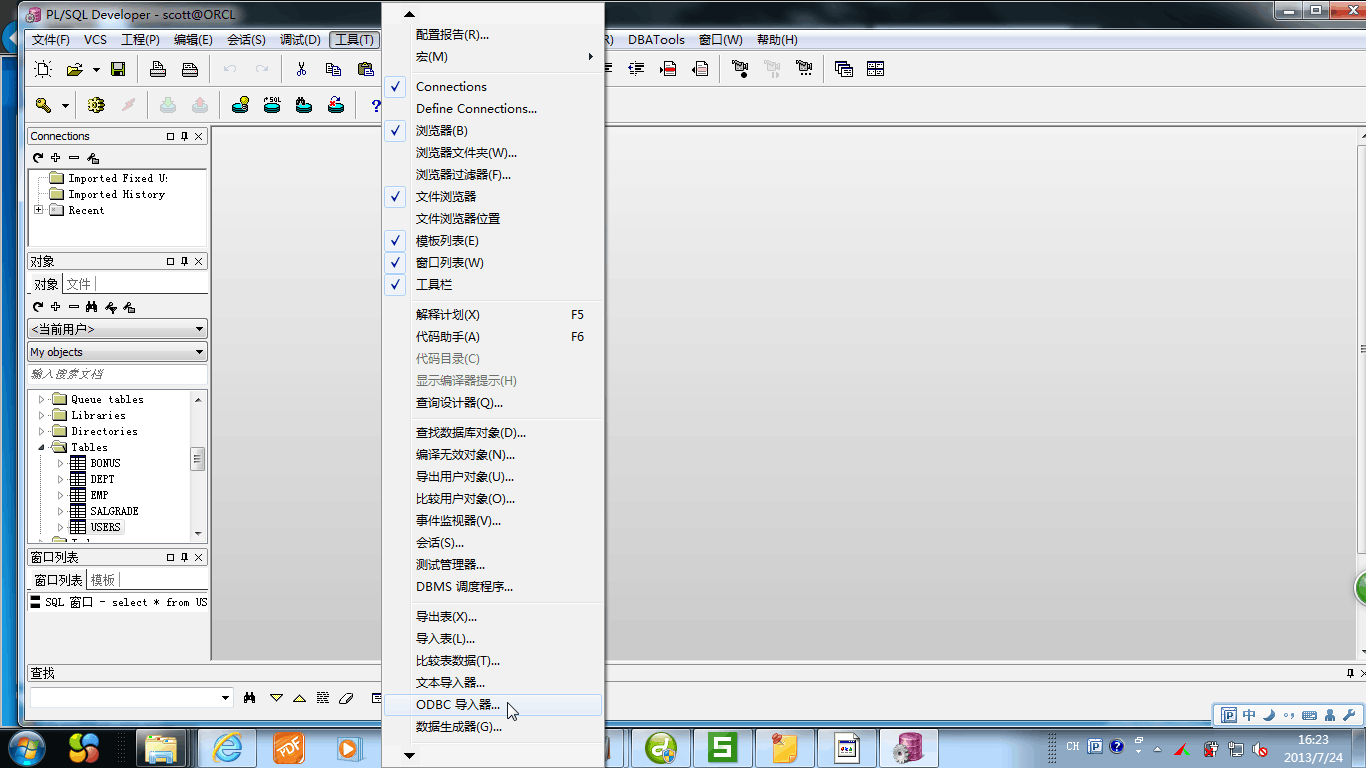1366x768 pixels.
Task: Click 解释计划(X) menu item
Action: (x=494, y=315)
